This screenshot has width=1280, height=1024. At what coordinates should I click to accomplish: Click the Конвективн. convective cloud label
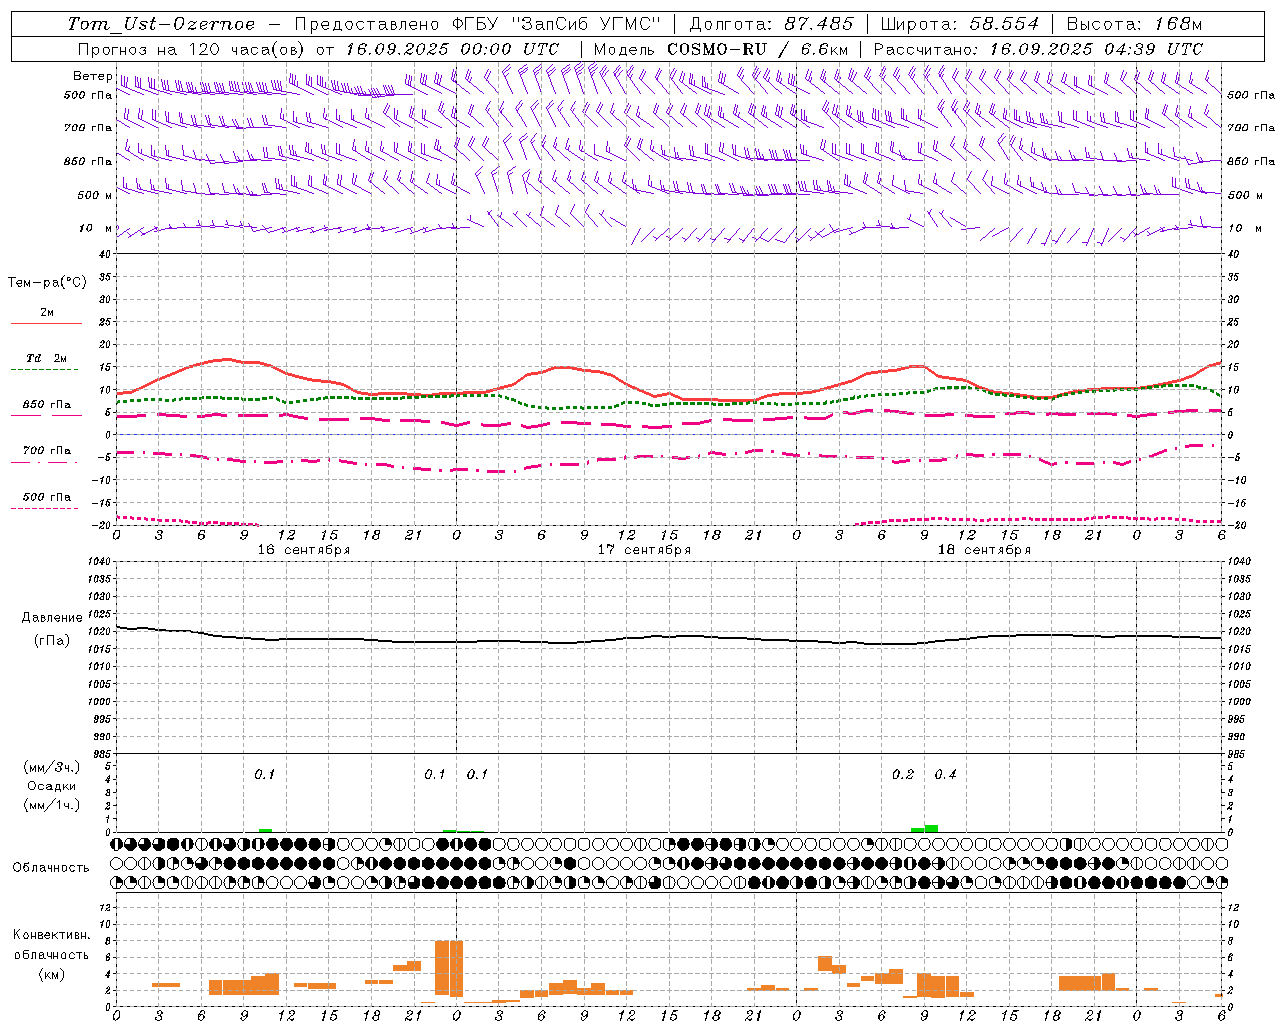(51, 935)
